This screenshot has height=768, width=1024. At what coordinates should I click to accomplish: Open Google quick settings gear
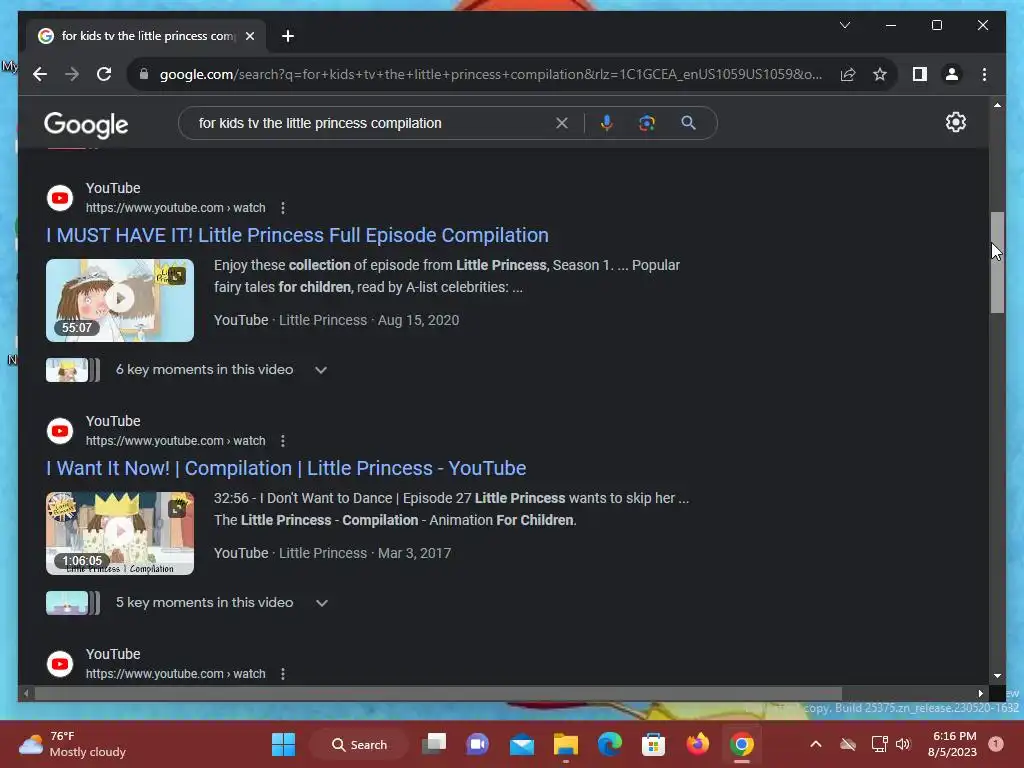tap(955, 122)
